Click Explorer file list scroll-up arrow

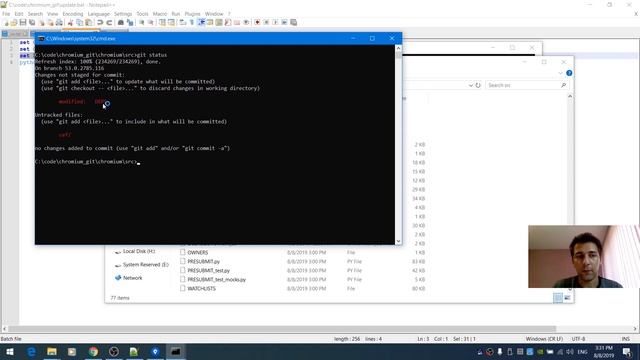(570, 96)
